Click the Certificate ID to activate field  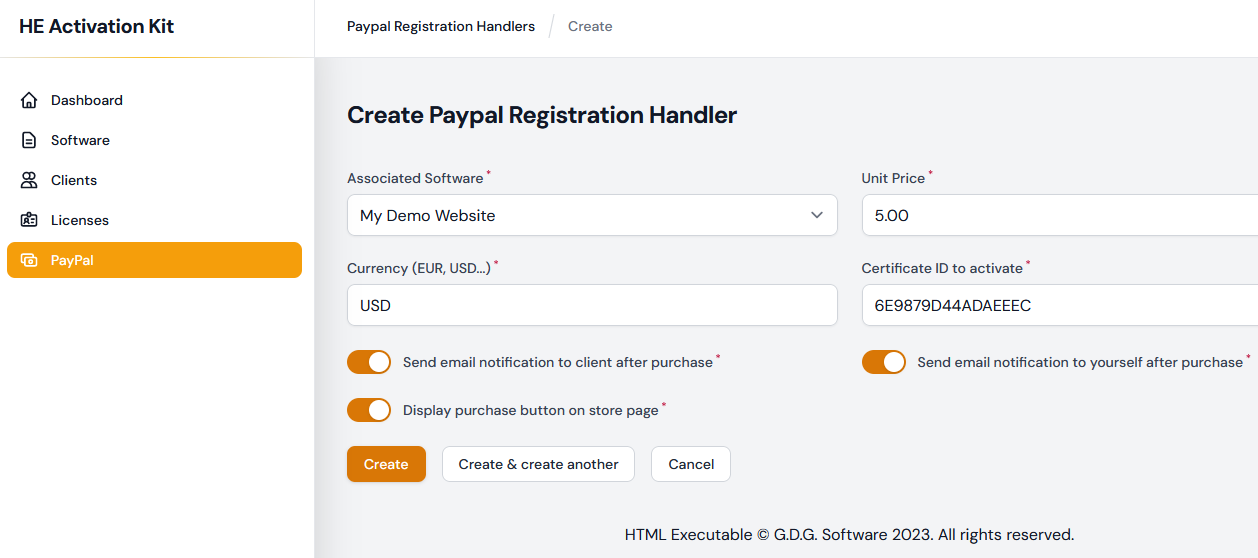point(1059,305)
